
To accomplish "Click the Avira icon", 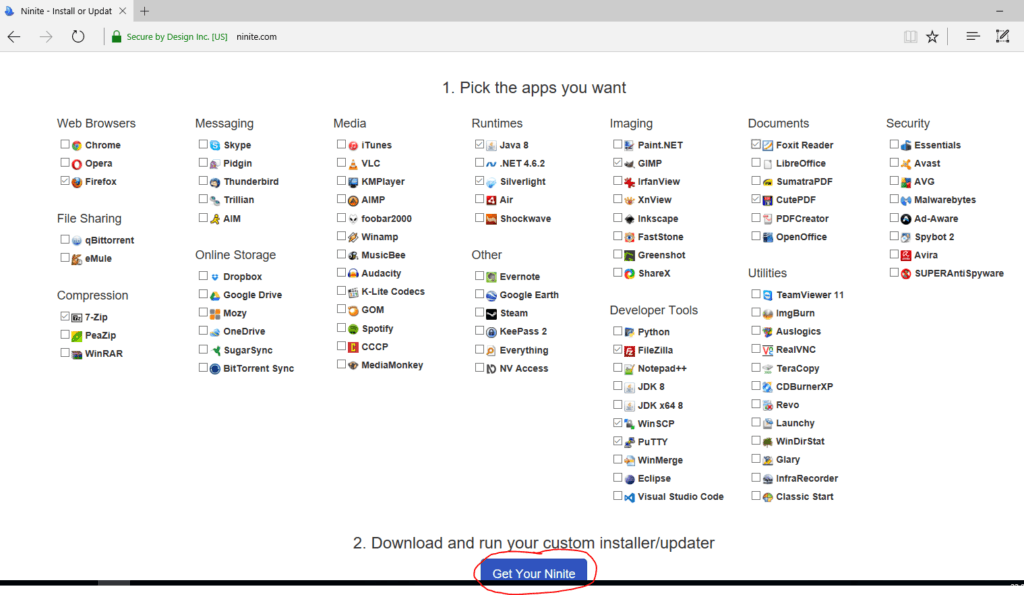I will coord(906,255).
